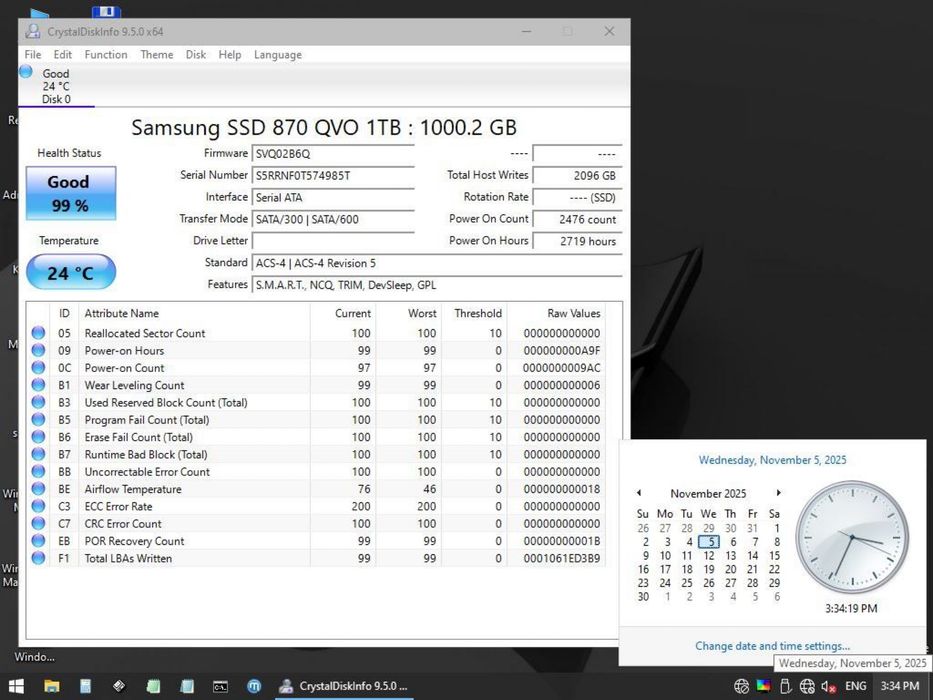Select November 28 in the calendar

pos(752,583)
